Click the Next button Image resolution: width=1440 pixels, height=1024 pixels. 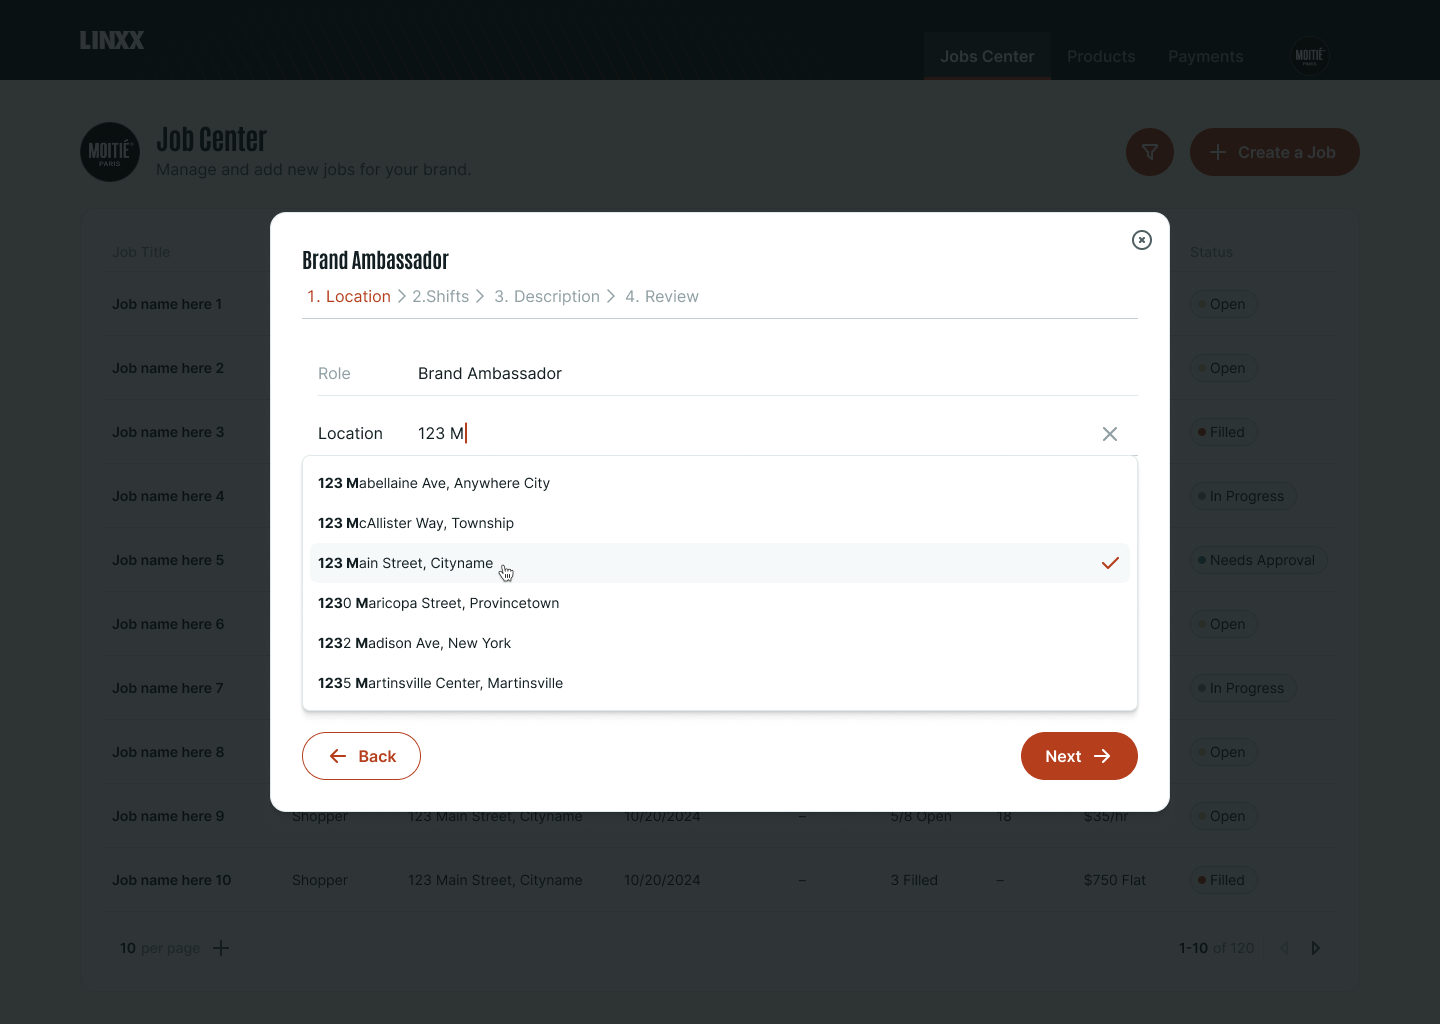[1079, 756]
